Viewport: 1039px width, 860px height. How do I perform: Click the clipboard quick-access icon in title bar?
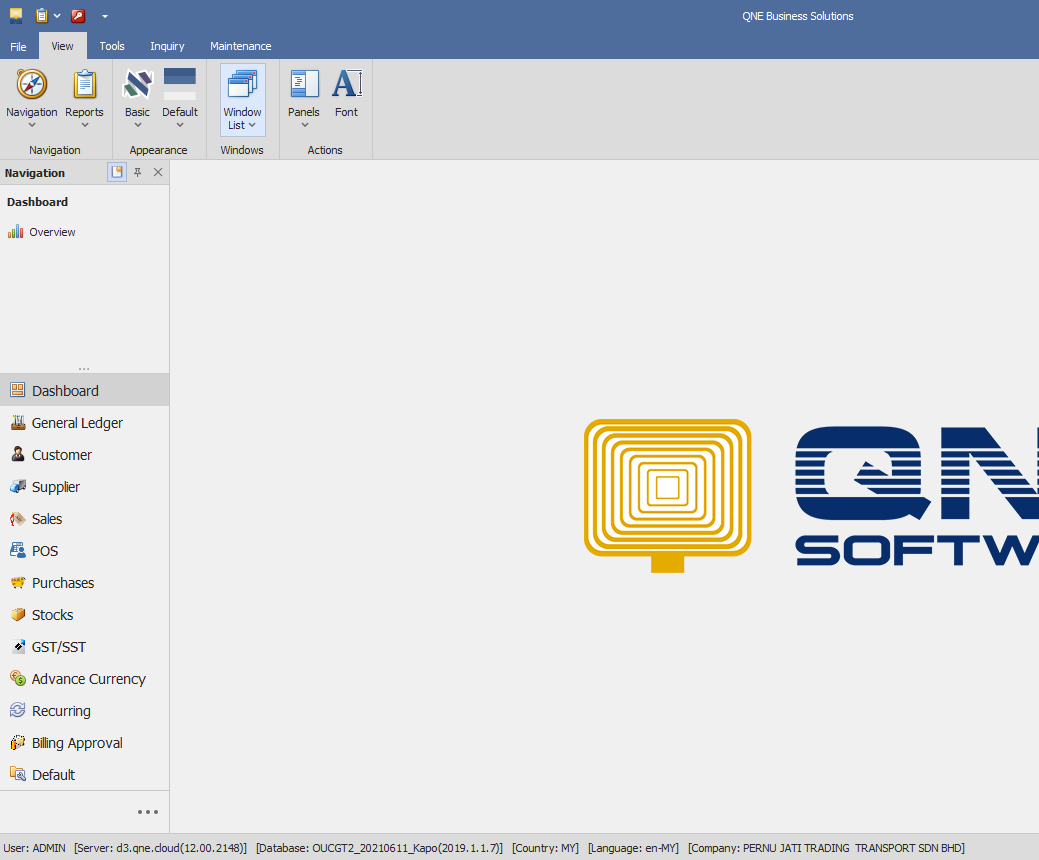point(42,15)
